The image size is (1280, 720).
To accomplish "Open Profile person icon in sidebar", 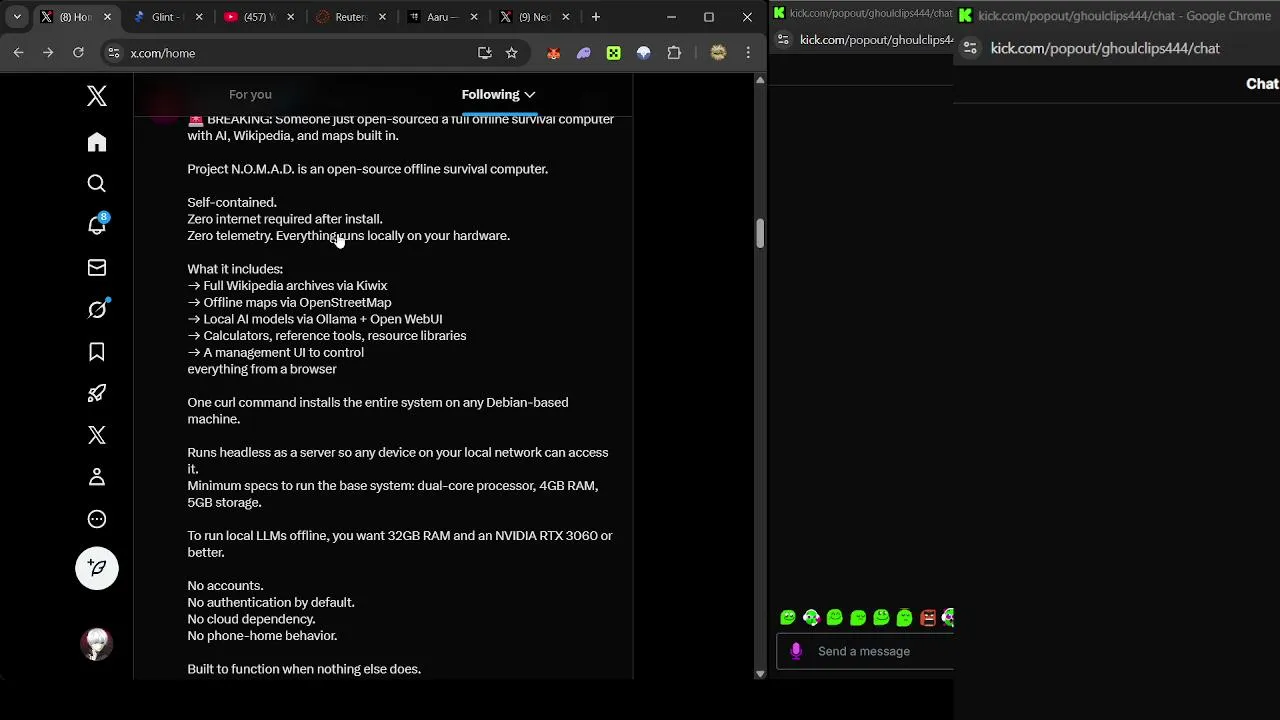I will click(97, 477).
